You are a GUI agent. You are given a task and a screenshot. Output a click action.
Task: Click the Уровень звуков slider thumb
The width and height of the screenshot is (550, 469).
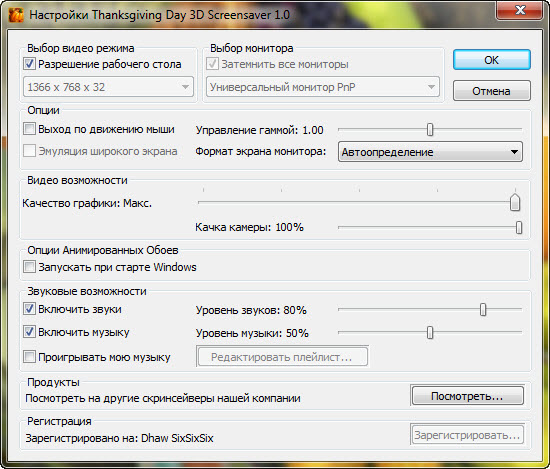tap(483, 309)
